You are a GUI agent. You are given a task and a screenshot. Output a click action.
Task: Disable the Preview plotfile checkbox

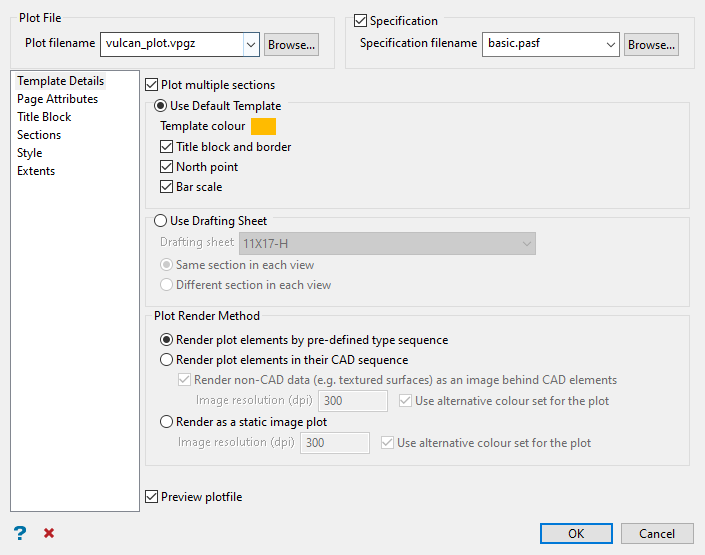(152, 497)
